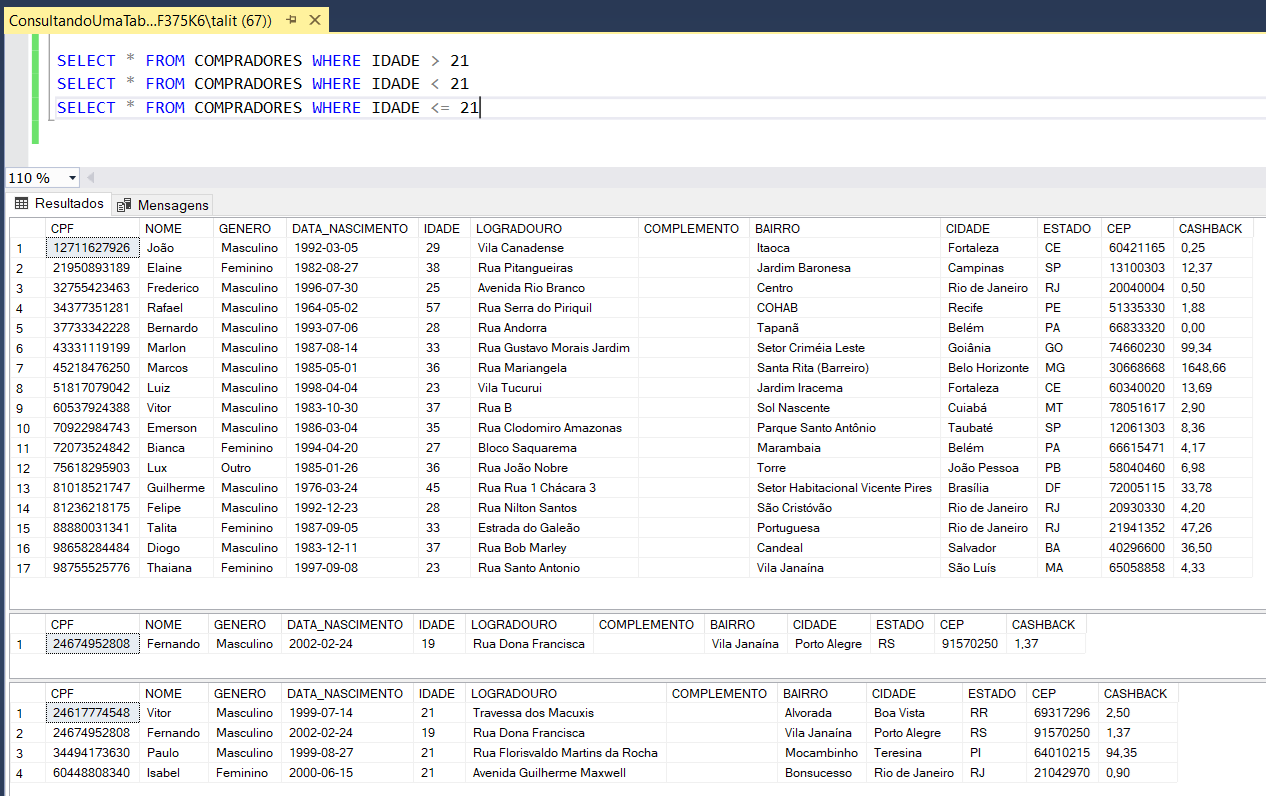Click the CEP cell 74660230
Screen dimensions: 1266x796
pyautogui.click(x=1137, y=348)
